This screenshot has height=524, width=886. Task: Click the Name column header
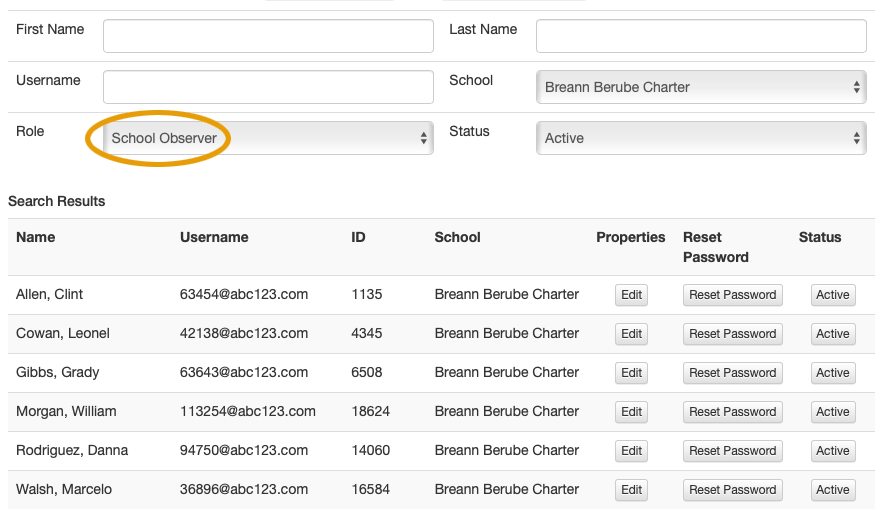[36, 237]
